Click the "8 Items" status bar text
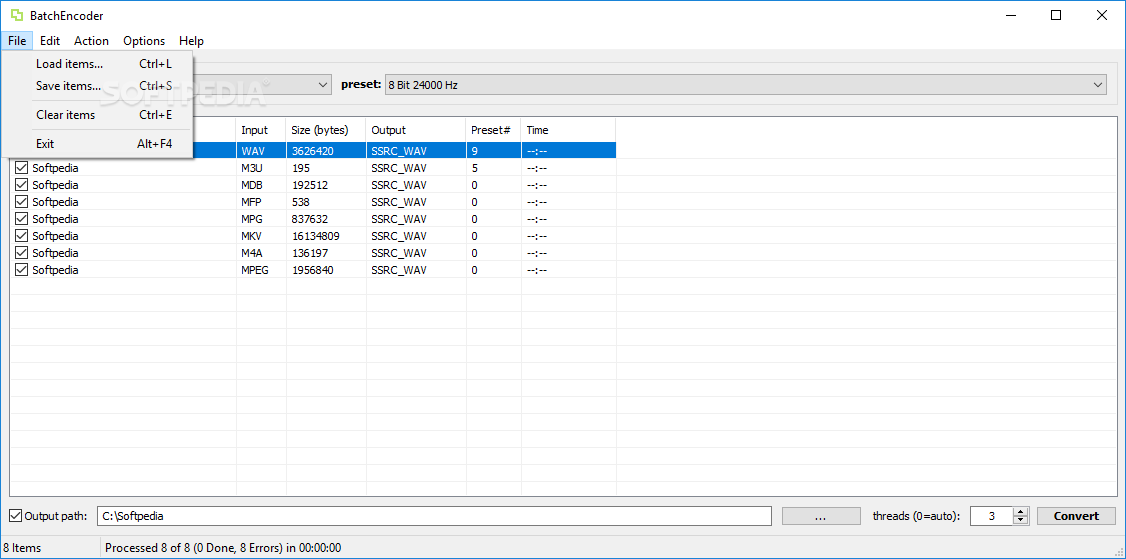The height and width of the screenshot is (559, 1126). point(22,548)
